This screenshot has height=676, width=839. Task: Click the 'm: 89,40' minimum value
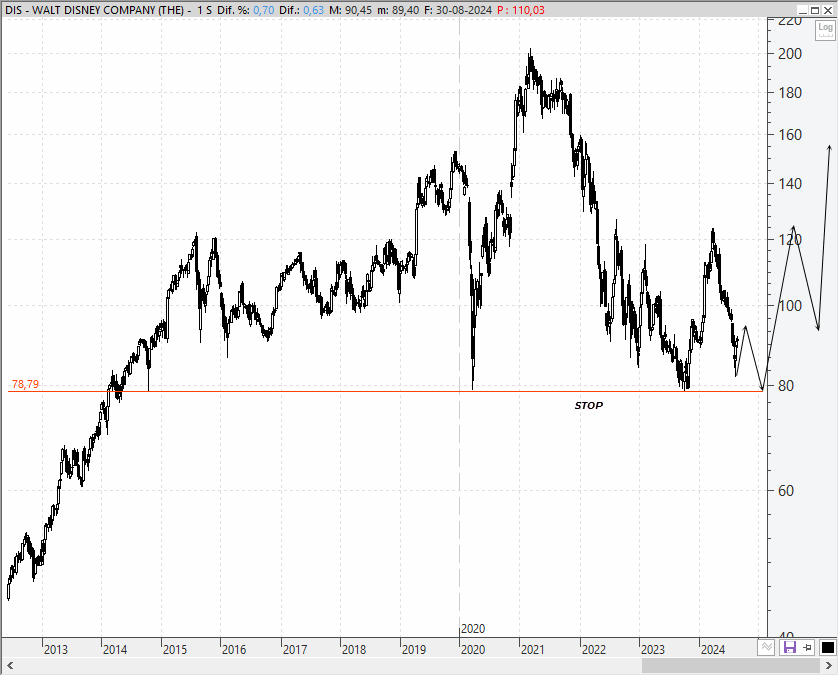[x=399, y=10]
